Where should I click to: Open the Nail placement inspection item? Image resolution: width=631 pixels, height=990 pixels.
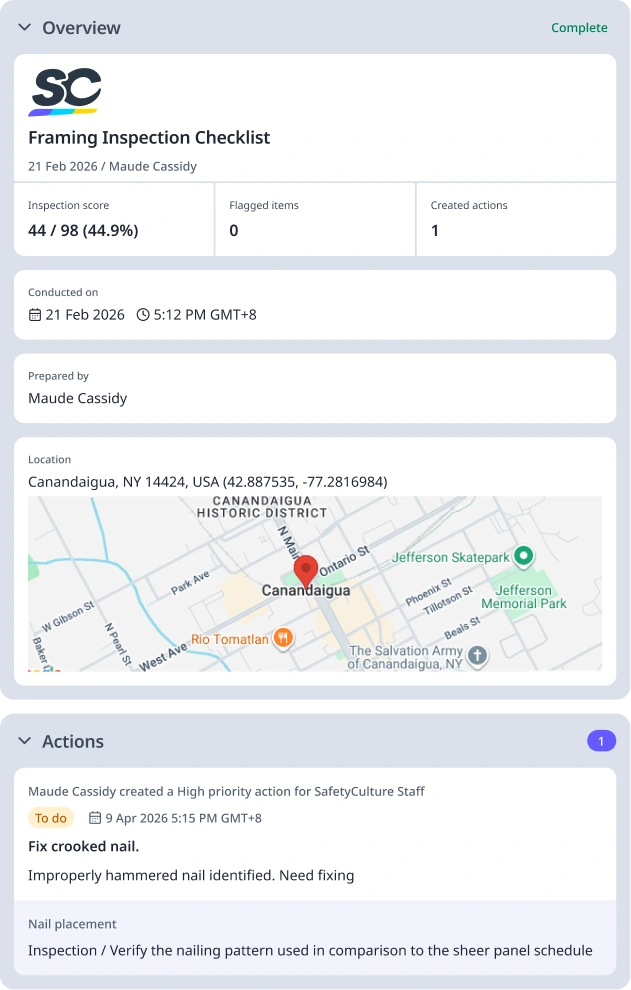pos(315,938)
